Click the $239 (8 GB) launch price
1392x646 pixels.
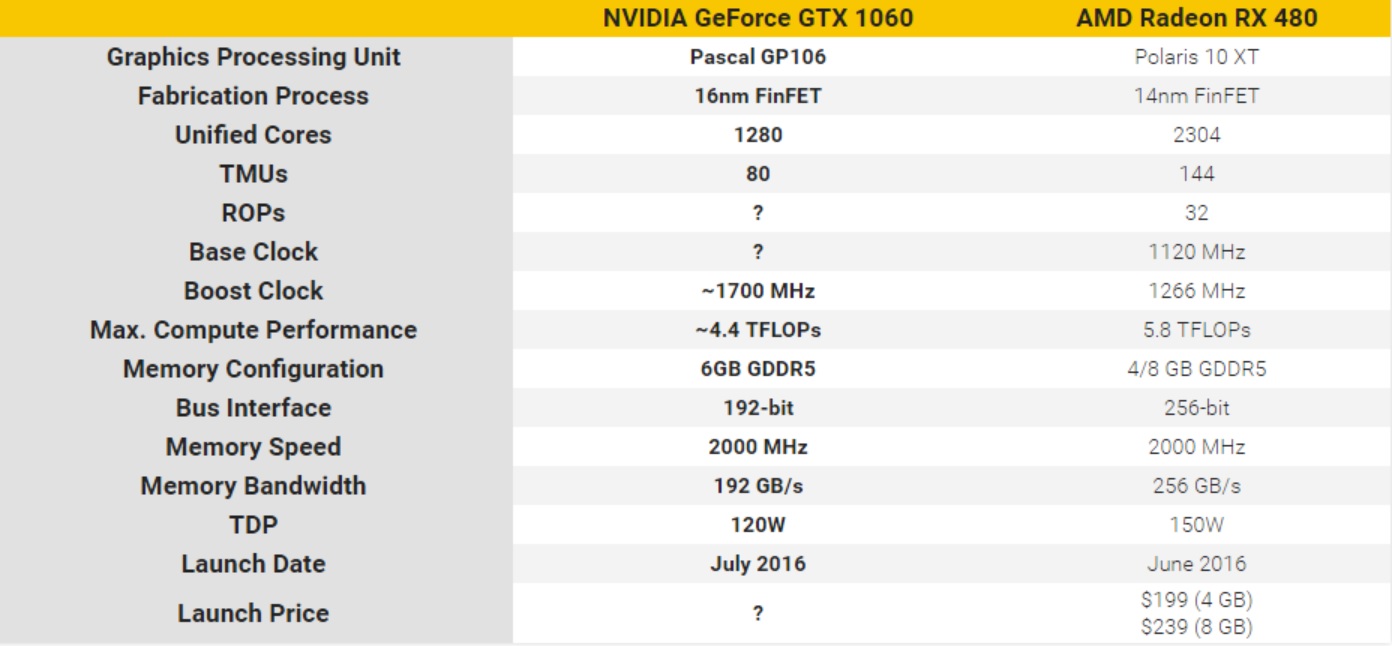1196,627
